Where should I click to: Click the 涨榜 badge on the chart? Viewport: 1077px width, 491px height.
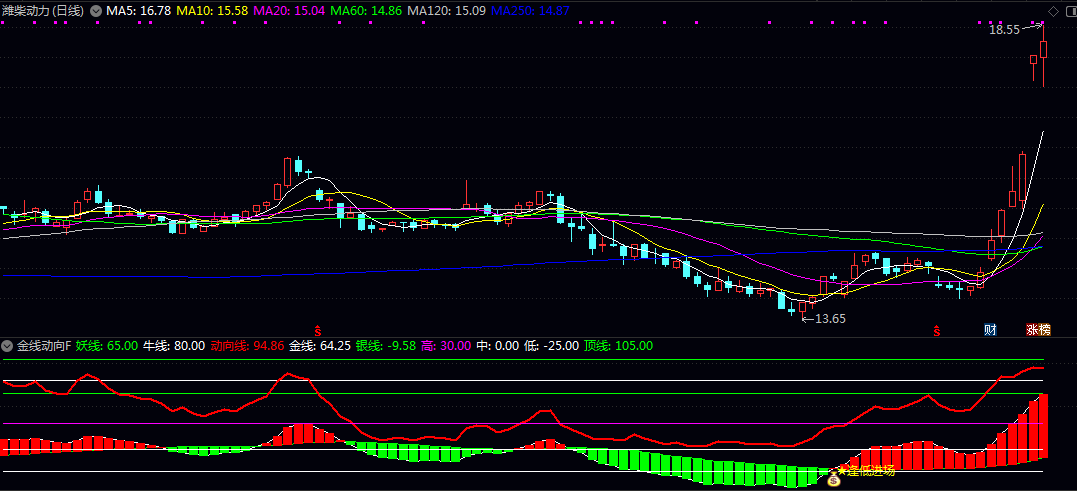tap(1038, 329)
